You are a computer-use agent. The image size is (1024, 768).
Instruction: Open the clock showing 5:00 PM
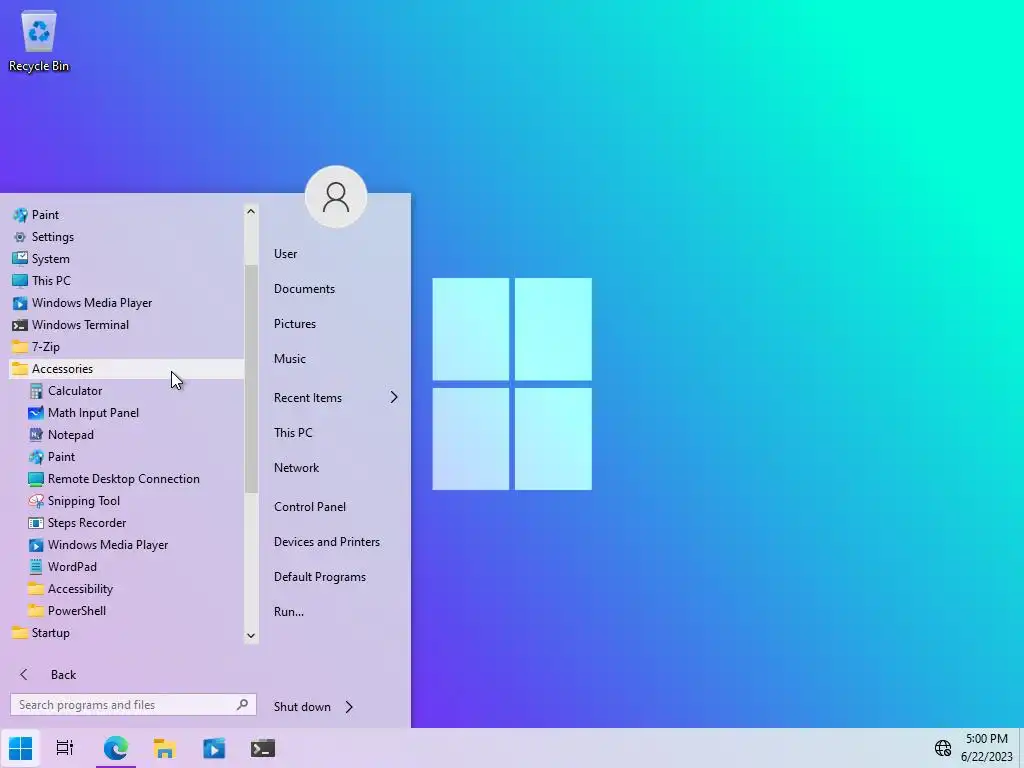coord(986,748)
